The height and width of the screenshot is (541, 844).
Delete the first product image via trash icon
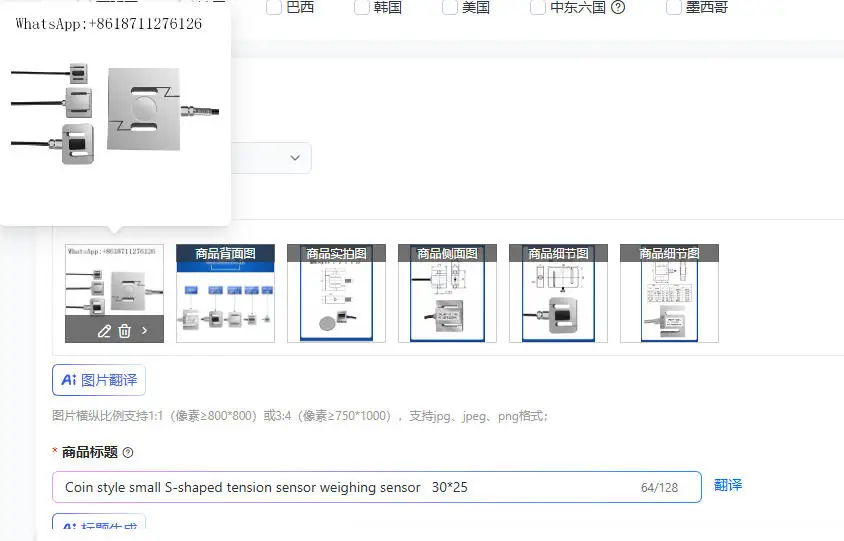pyautogui.click(x=124, y=331)
